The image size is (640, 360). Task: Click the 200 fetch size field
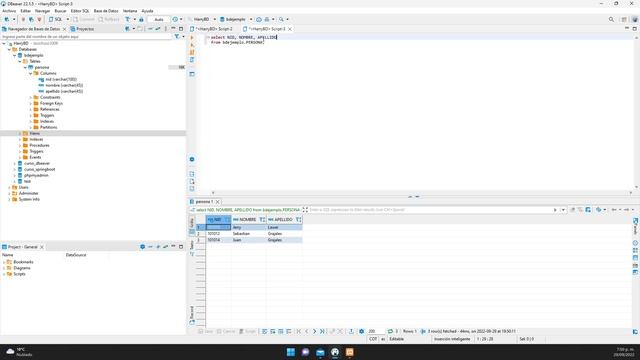(376, 331)
